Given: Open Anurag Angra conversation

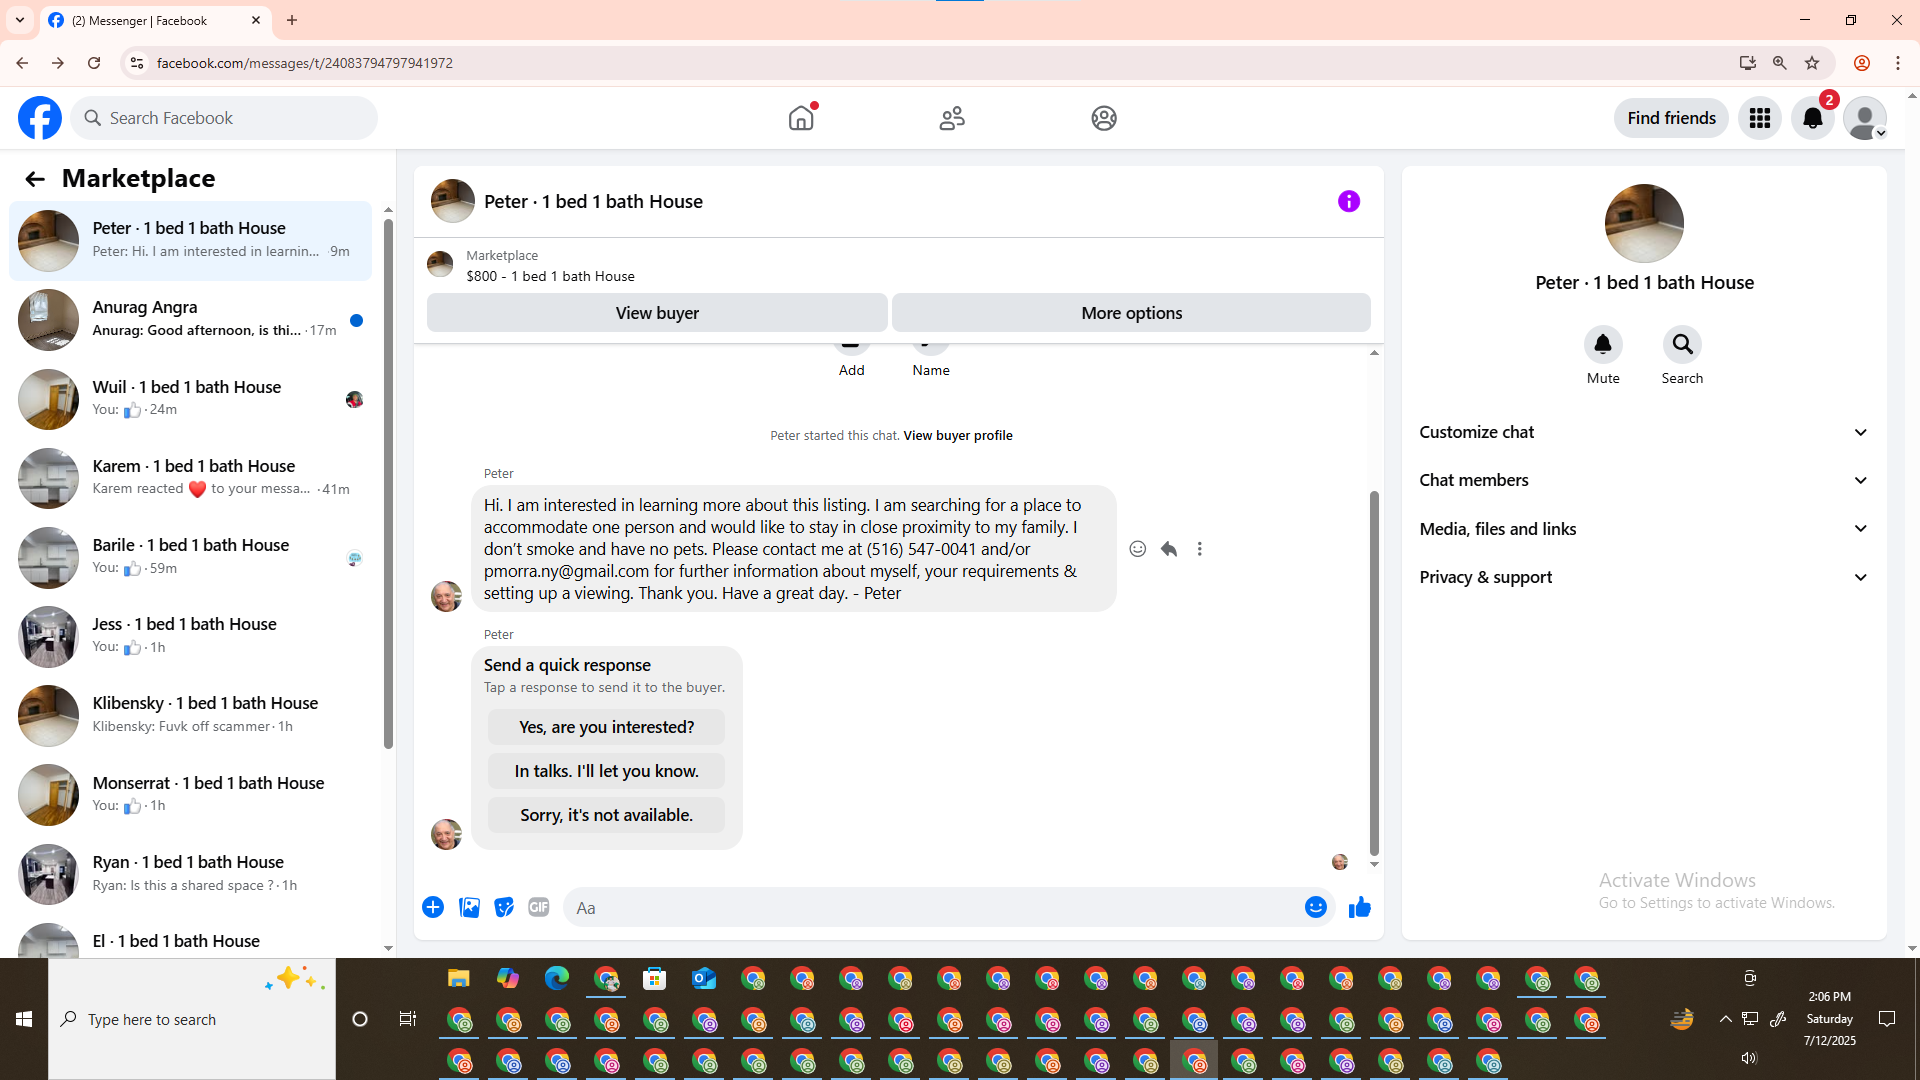Looking at the screenshot, I should (190, 319).
